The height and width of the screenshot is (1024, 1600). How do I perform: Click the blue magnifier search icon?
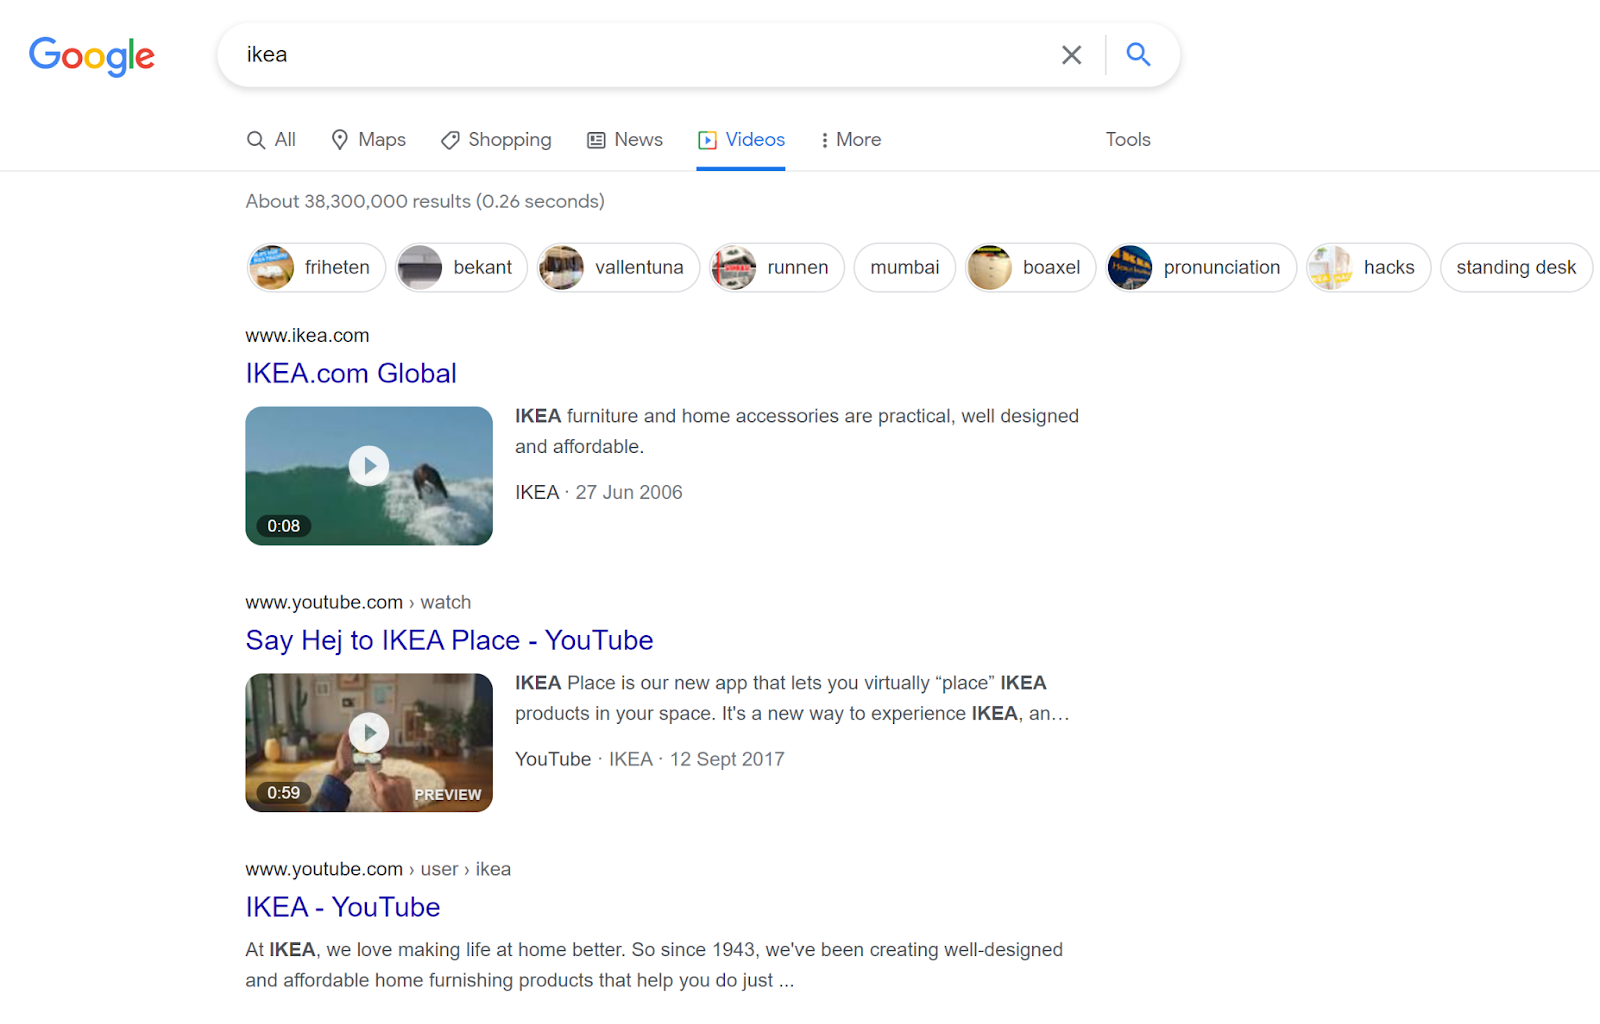[x=1138, y=54]
